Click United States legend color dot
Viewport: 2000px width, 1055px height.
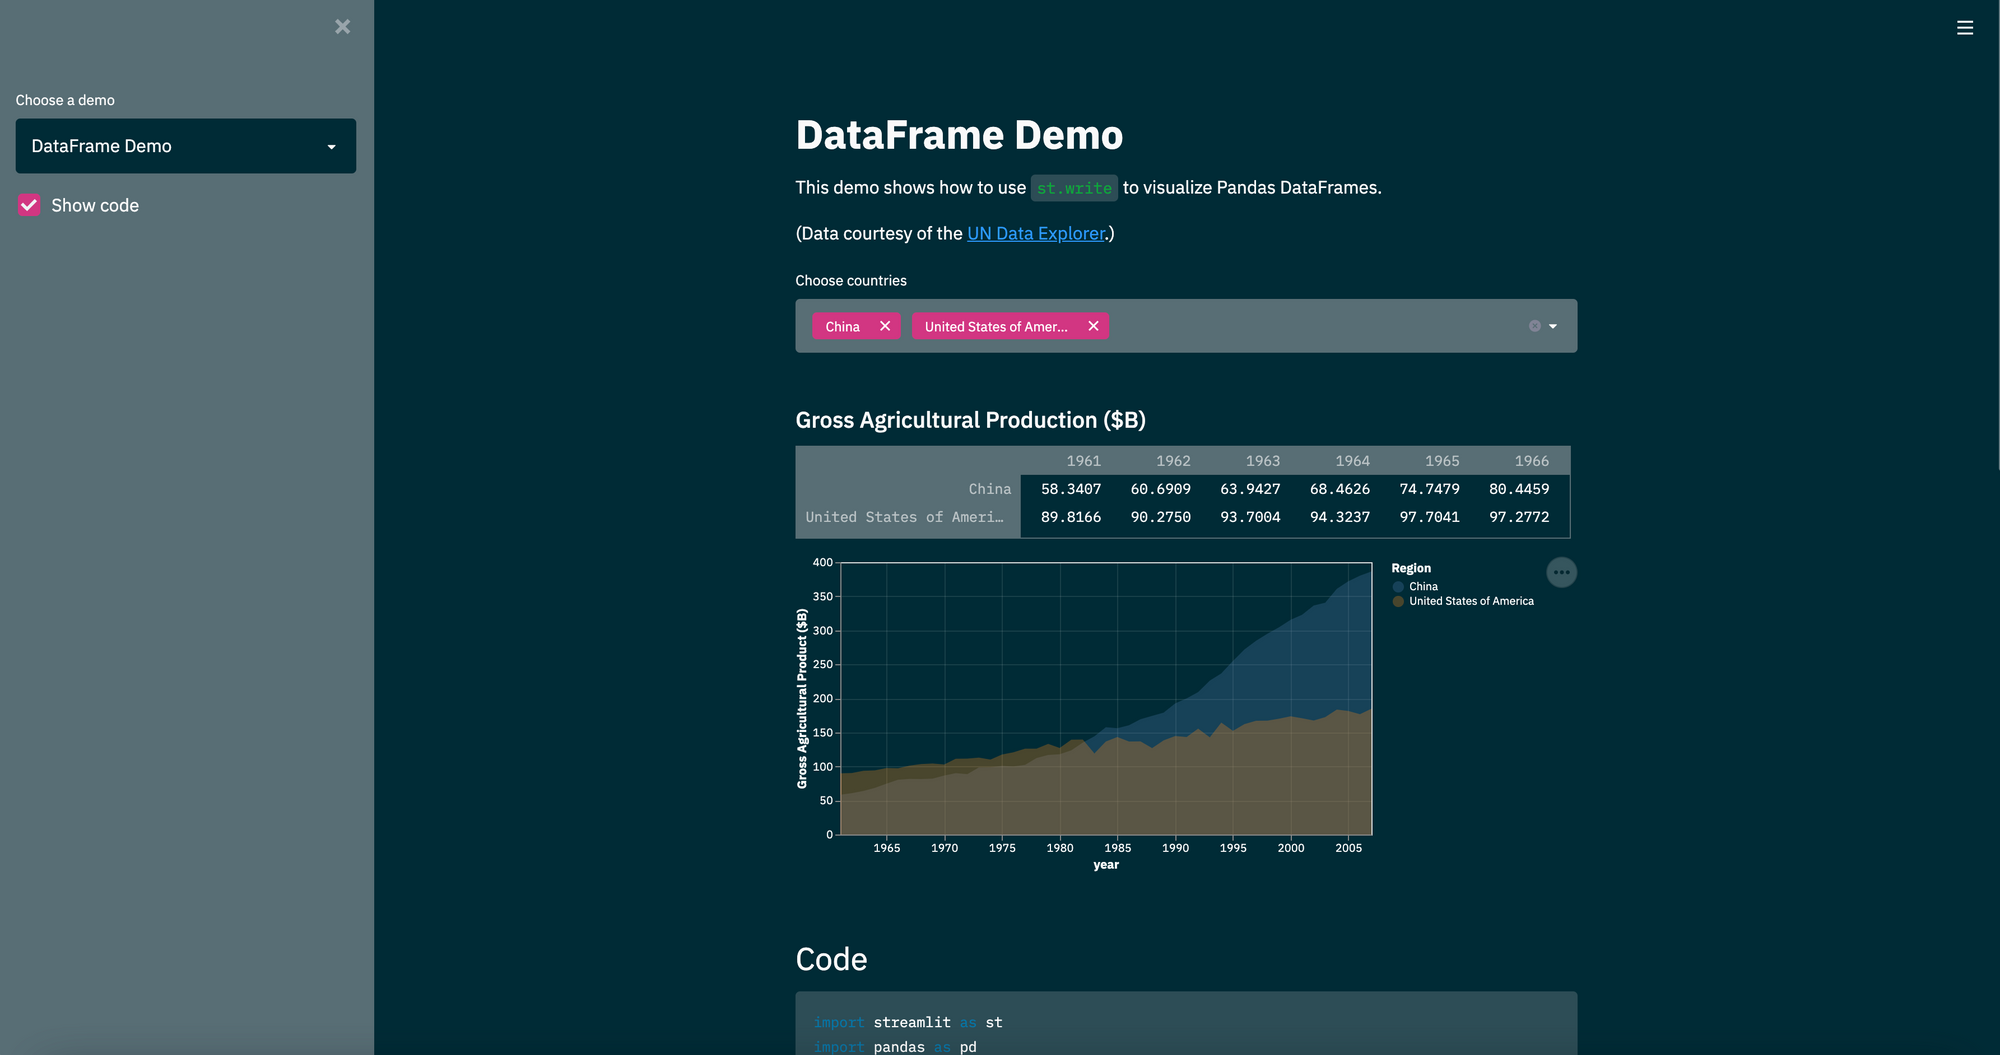pos(1397,601)
